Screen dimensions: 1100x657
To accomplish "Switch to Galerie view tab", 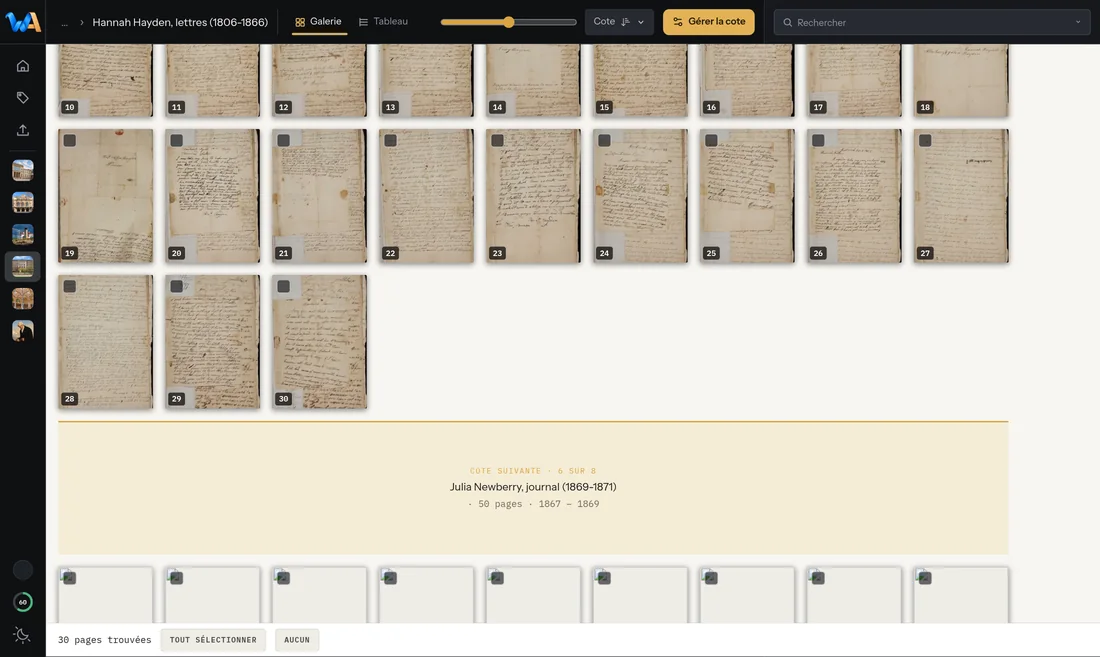I will pos(318,22).
